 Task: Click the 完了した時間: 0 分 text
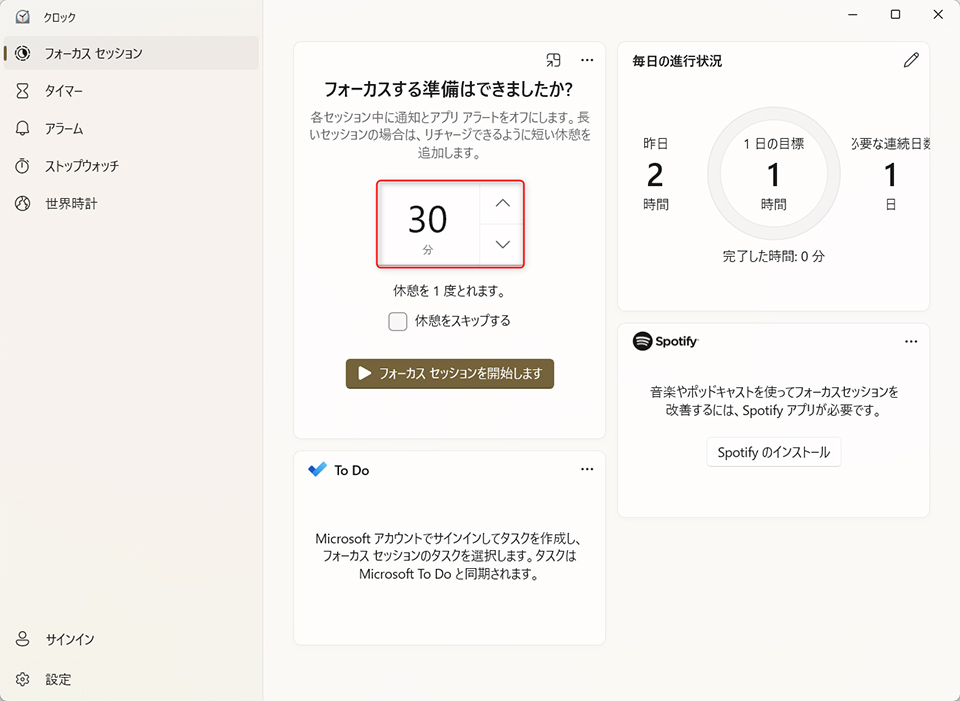[x=774, y=257]
